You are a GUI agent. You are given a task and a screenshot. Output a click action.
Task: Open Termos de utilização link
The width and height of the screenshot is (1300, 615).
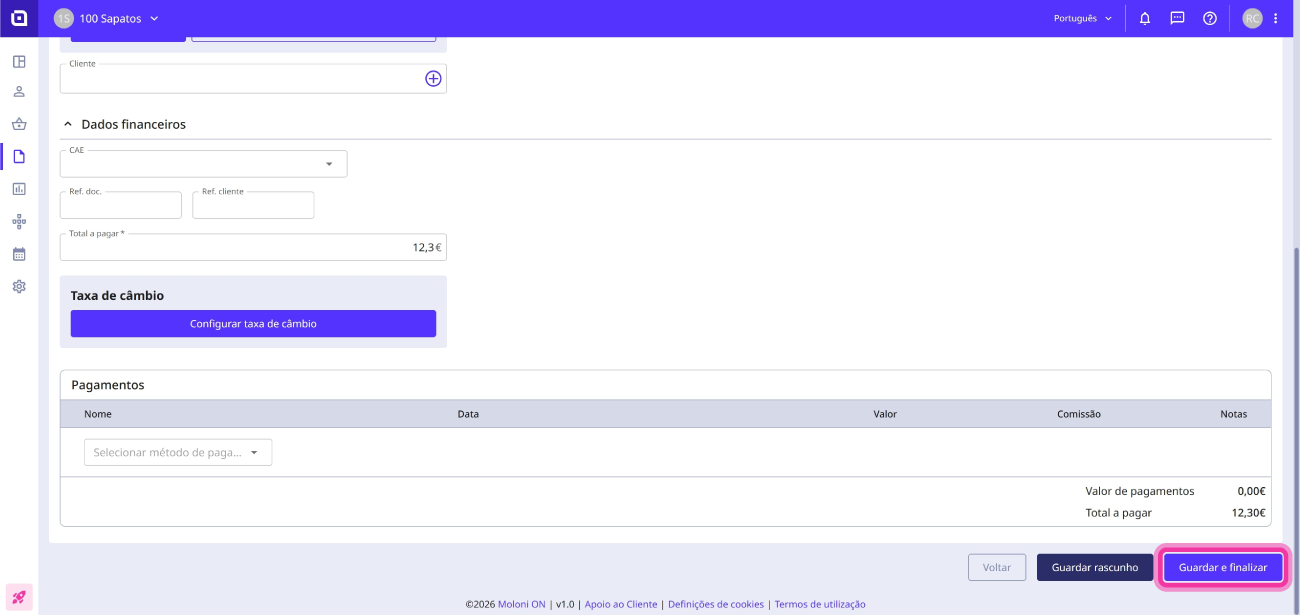pos(820,604)
